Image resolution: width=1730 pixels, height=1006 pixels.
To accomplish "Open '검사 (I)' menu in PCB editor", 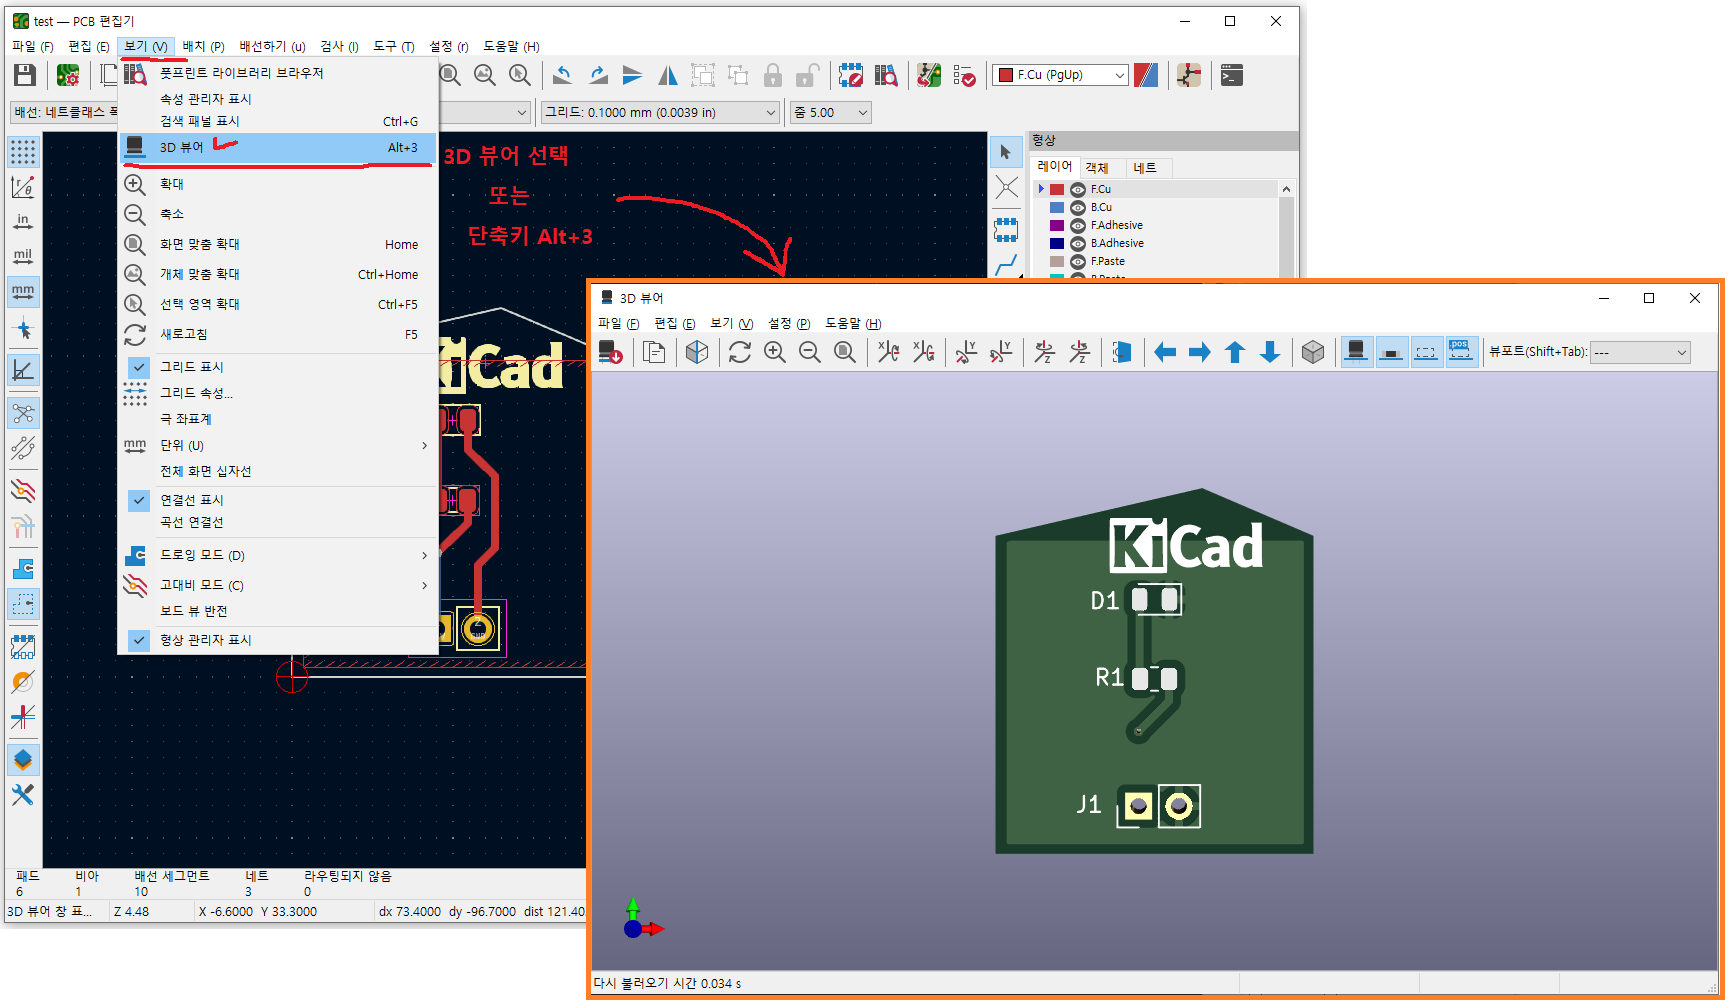I will pyautogui.click(x=339, y=46).
